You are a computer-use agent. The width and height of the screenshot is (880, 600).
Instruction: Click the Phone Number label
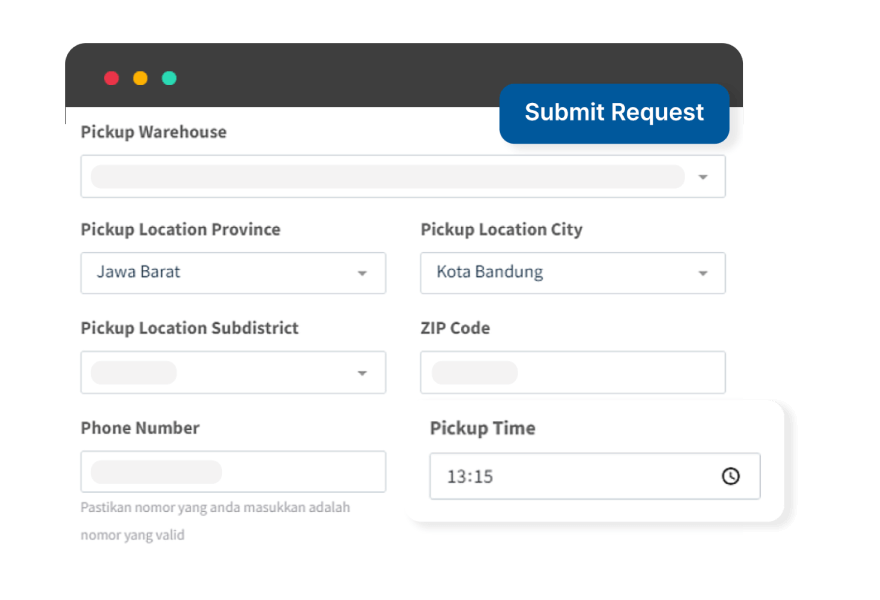point(140,428)
